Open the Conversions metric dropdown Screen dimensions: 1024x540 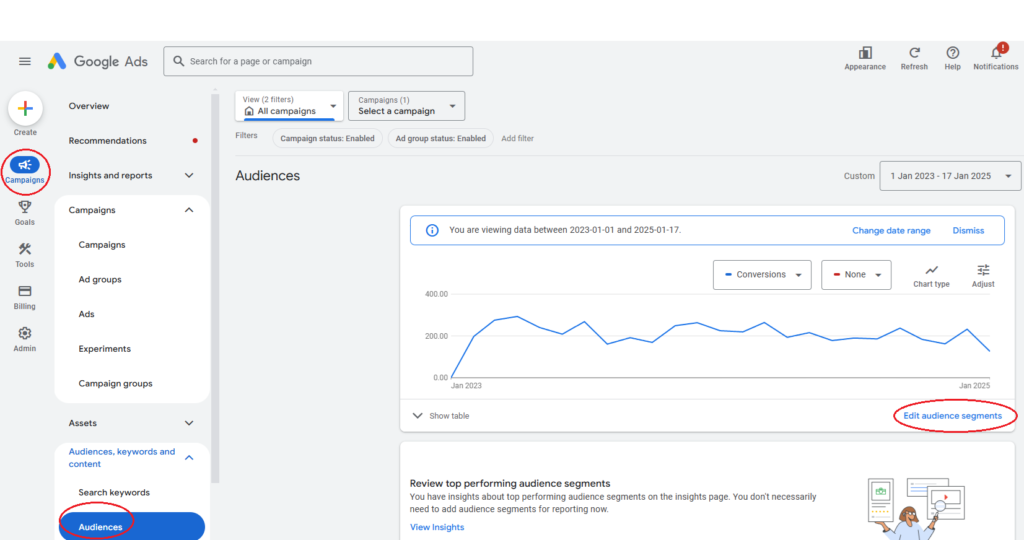point(762,275)
